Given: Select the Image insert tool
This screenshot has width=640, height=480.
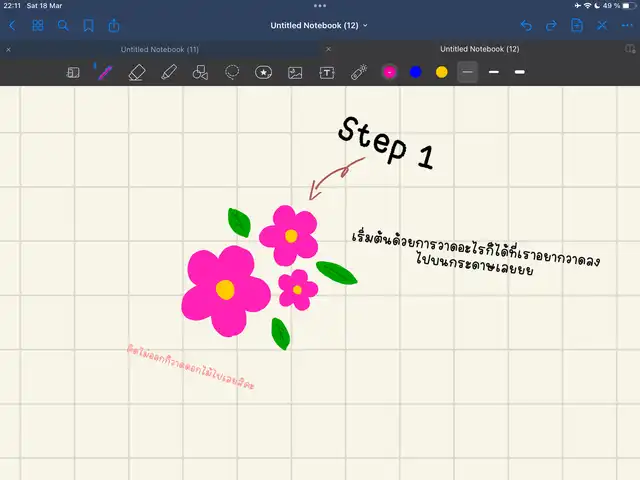Looking at the screenshot, I should (x=295, y=72).
